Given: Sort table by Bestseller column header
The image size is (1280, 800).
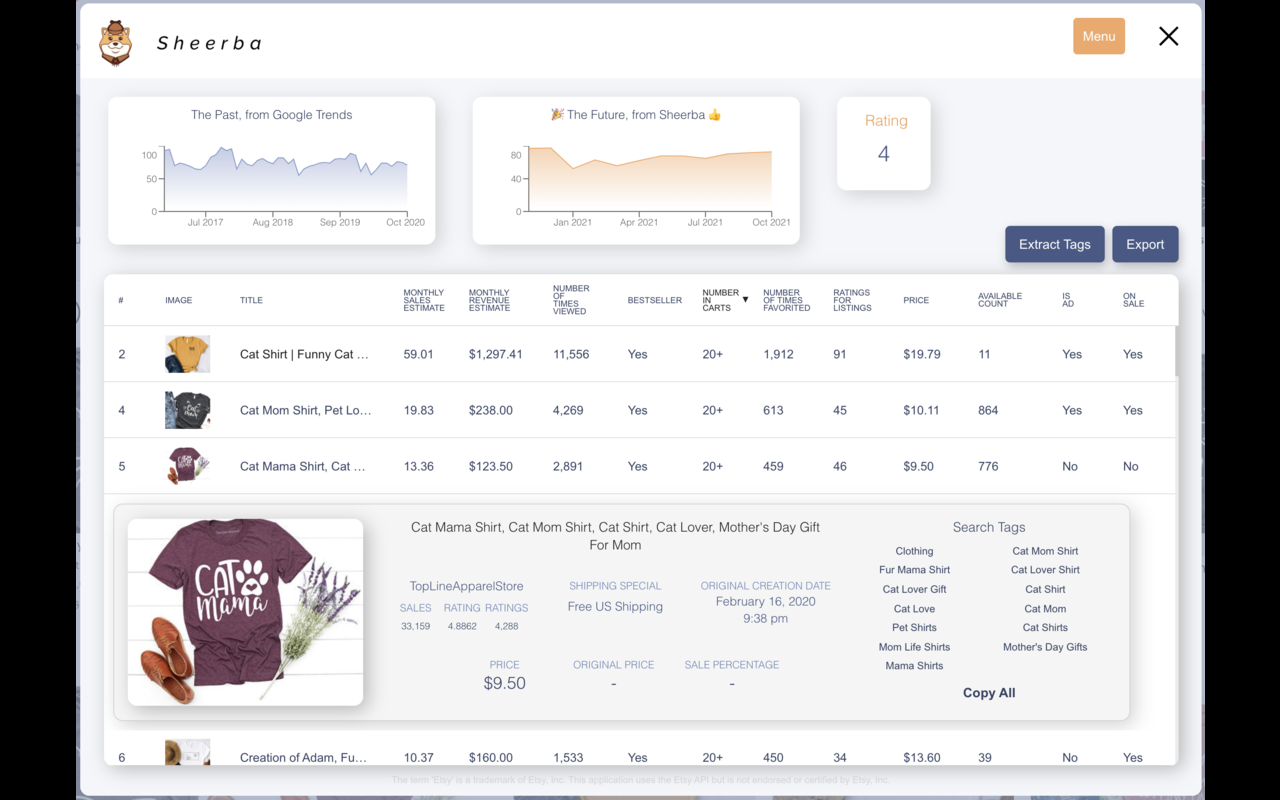Looking at the screenshot, I should click(655, 300).
